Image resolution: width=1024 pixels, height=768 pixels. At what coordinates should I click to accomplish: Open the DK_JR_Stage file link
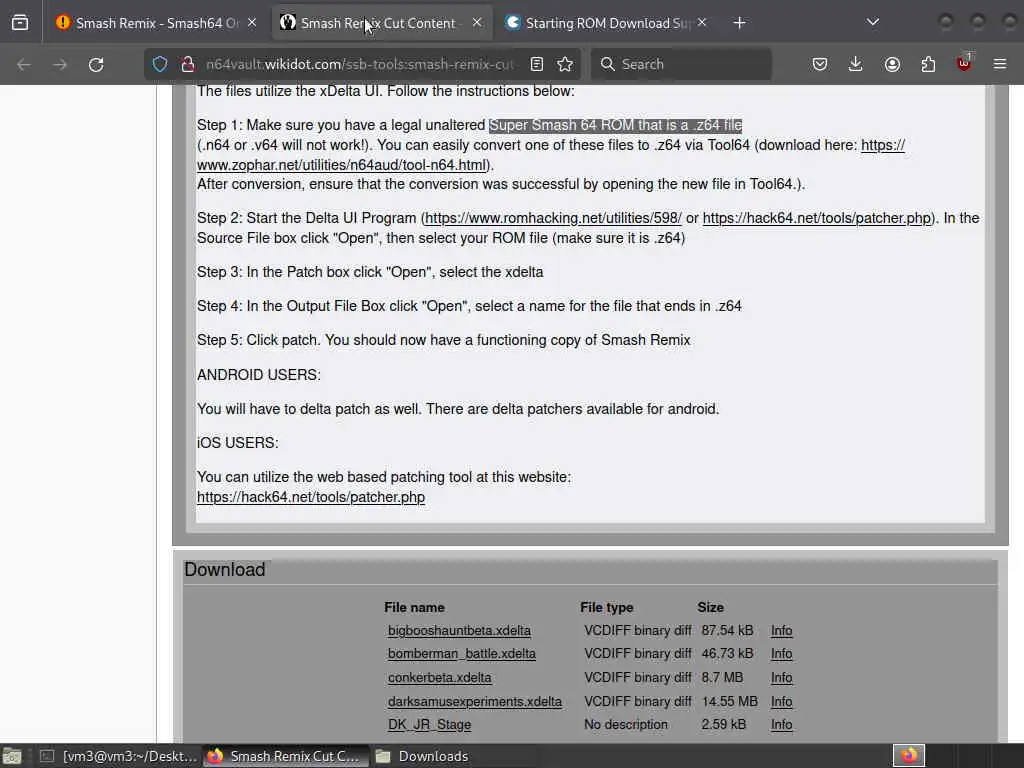429,725
